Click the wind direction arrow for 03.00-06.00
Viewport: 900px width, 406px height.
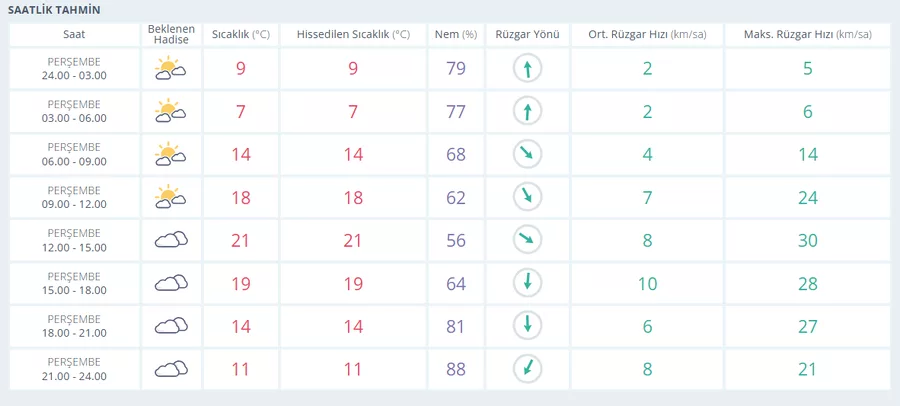(x=527, y=111)
